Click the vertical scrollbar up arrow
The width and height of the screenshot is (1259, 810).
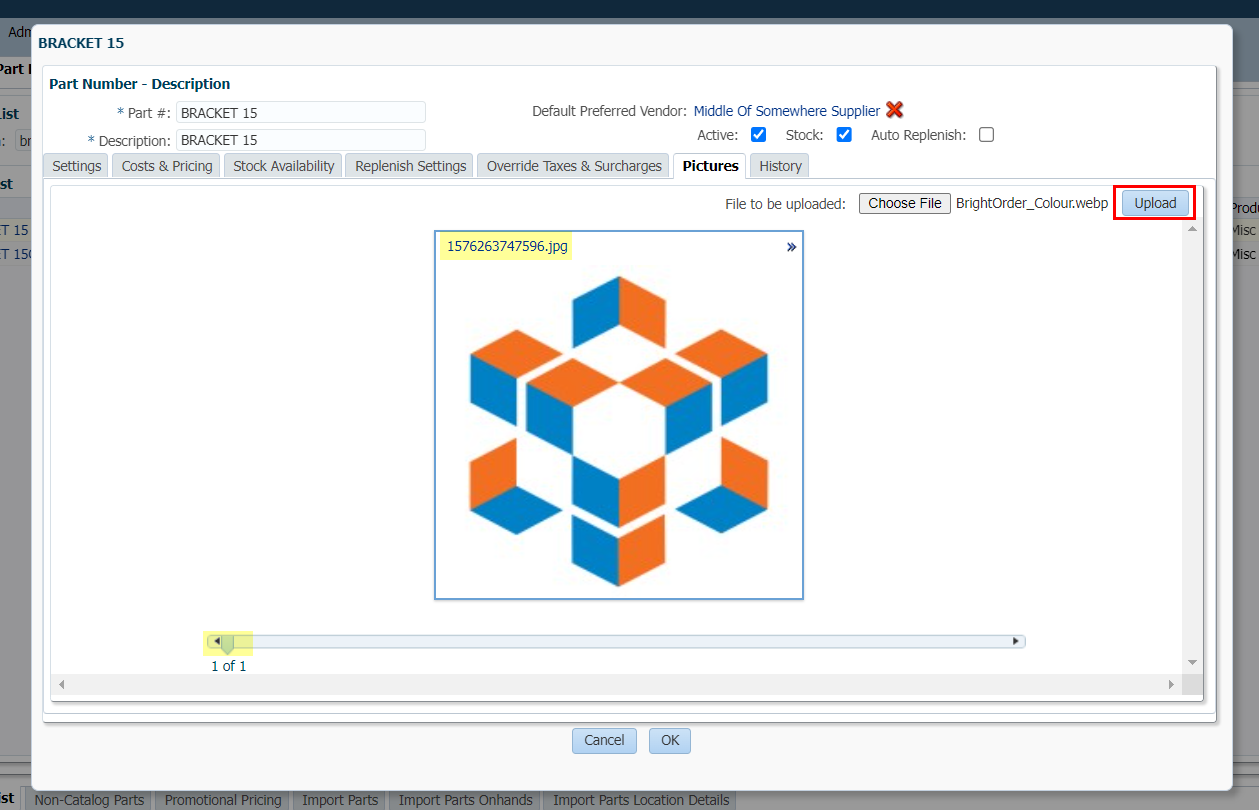[1192, 229]
